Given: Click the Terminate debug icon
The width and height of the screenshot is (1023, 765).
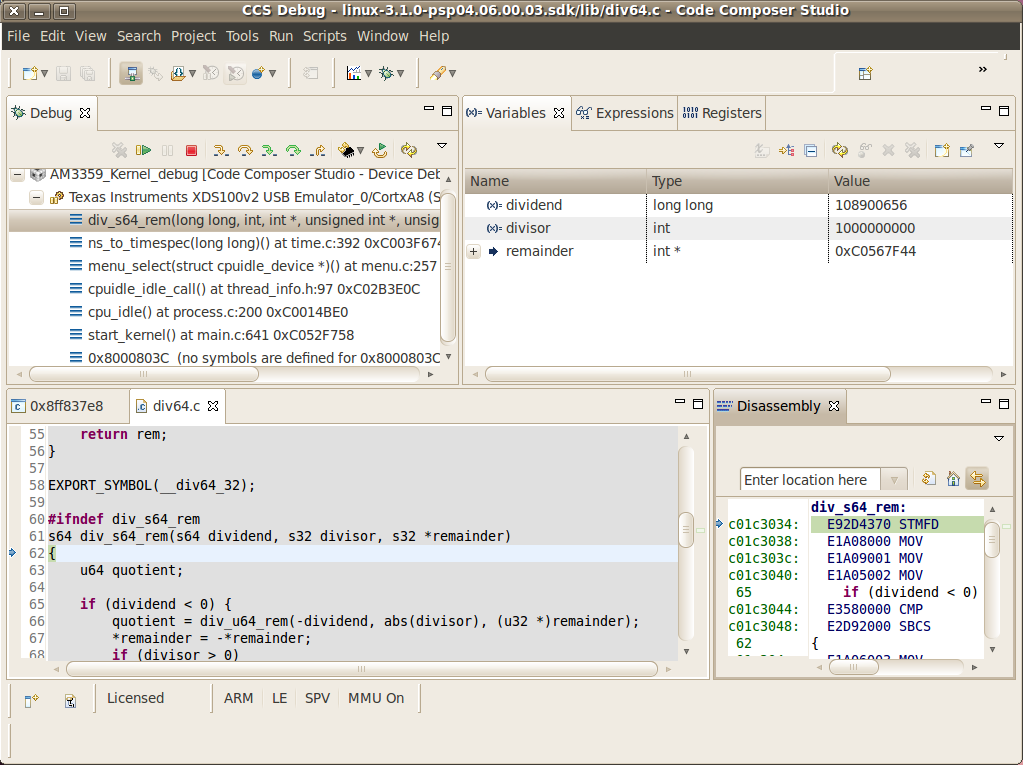Looking at the screenshot, I should coord(192,150).
